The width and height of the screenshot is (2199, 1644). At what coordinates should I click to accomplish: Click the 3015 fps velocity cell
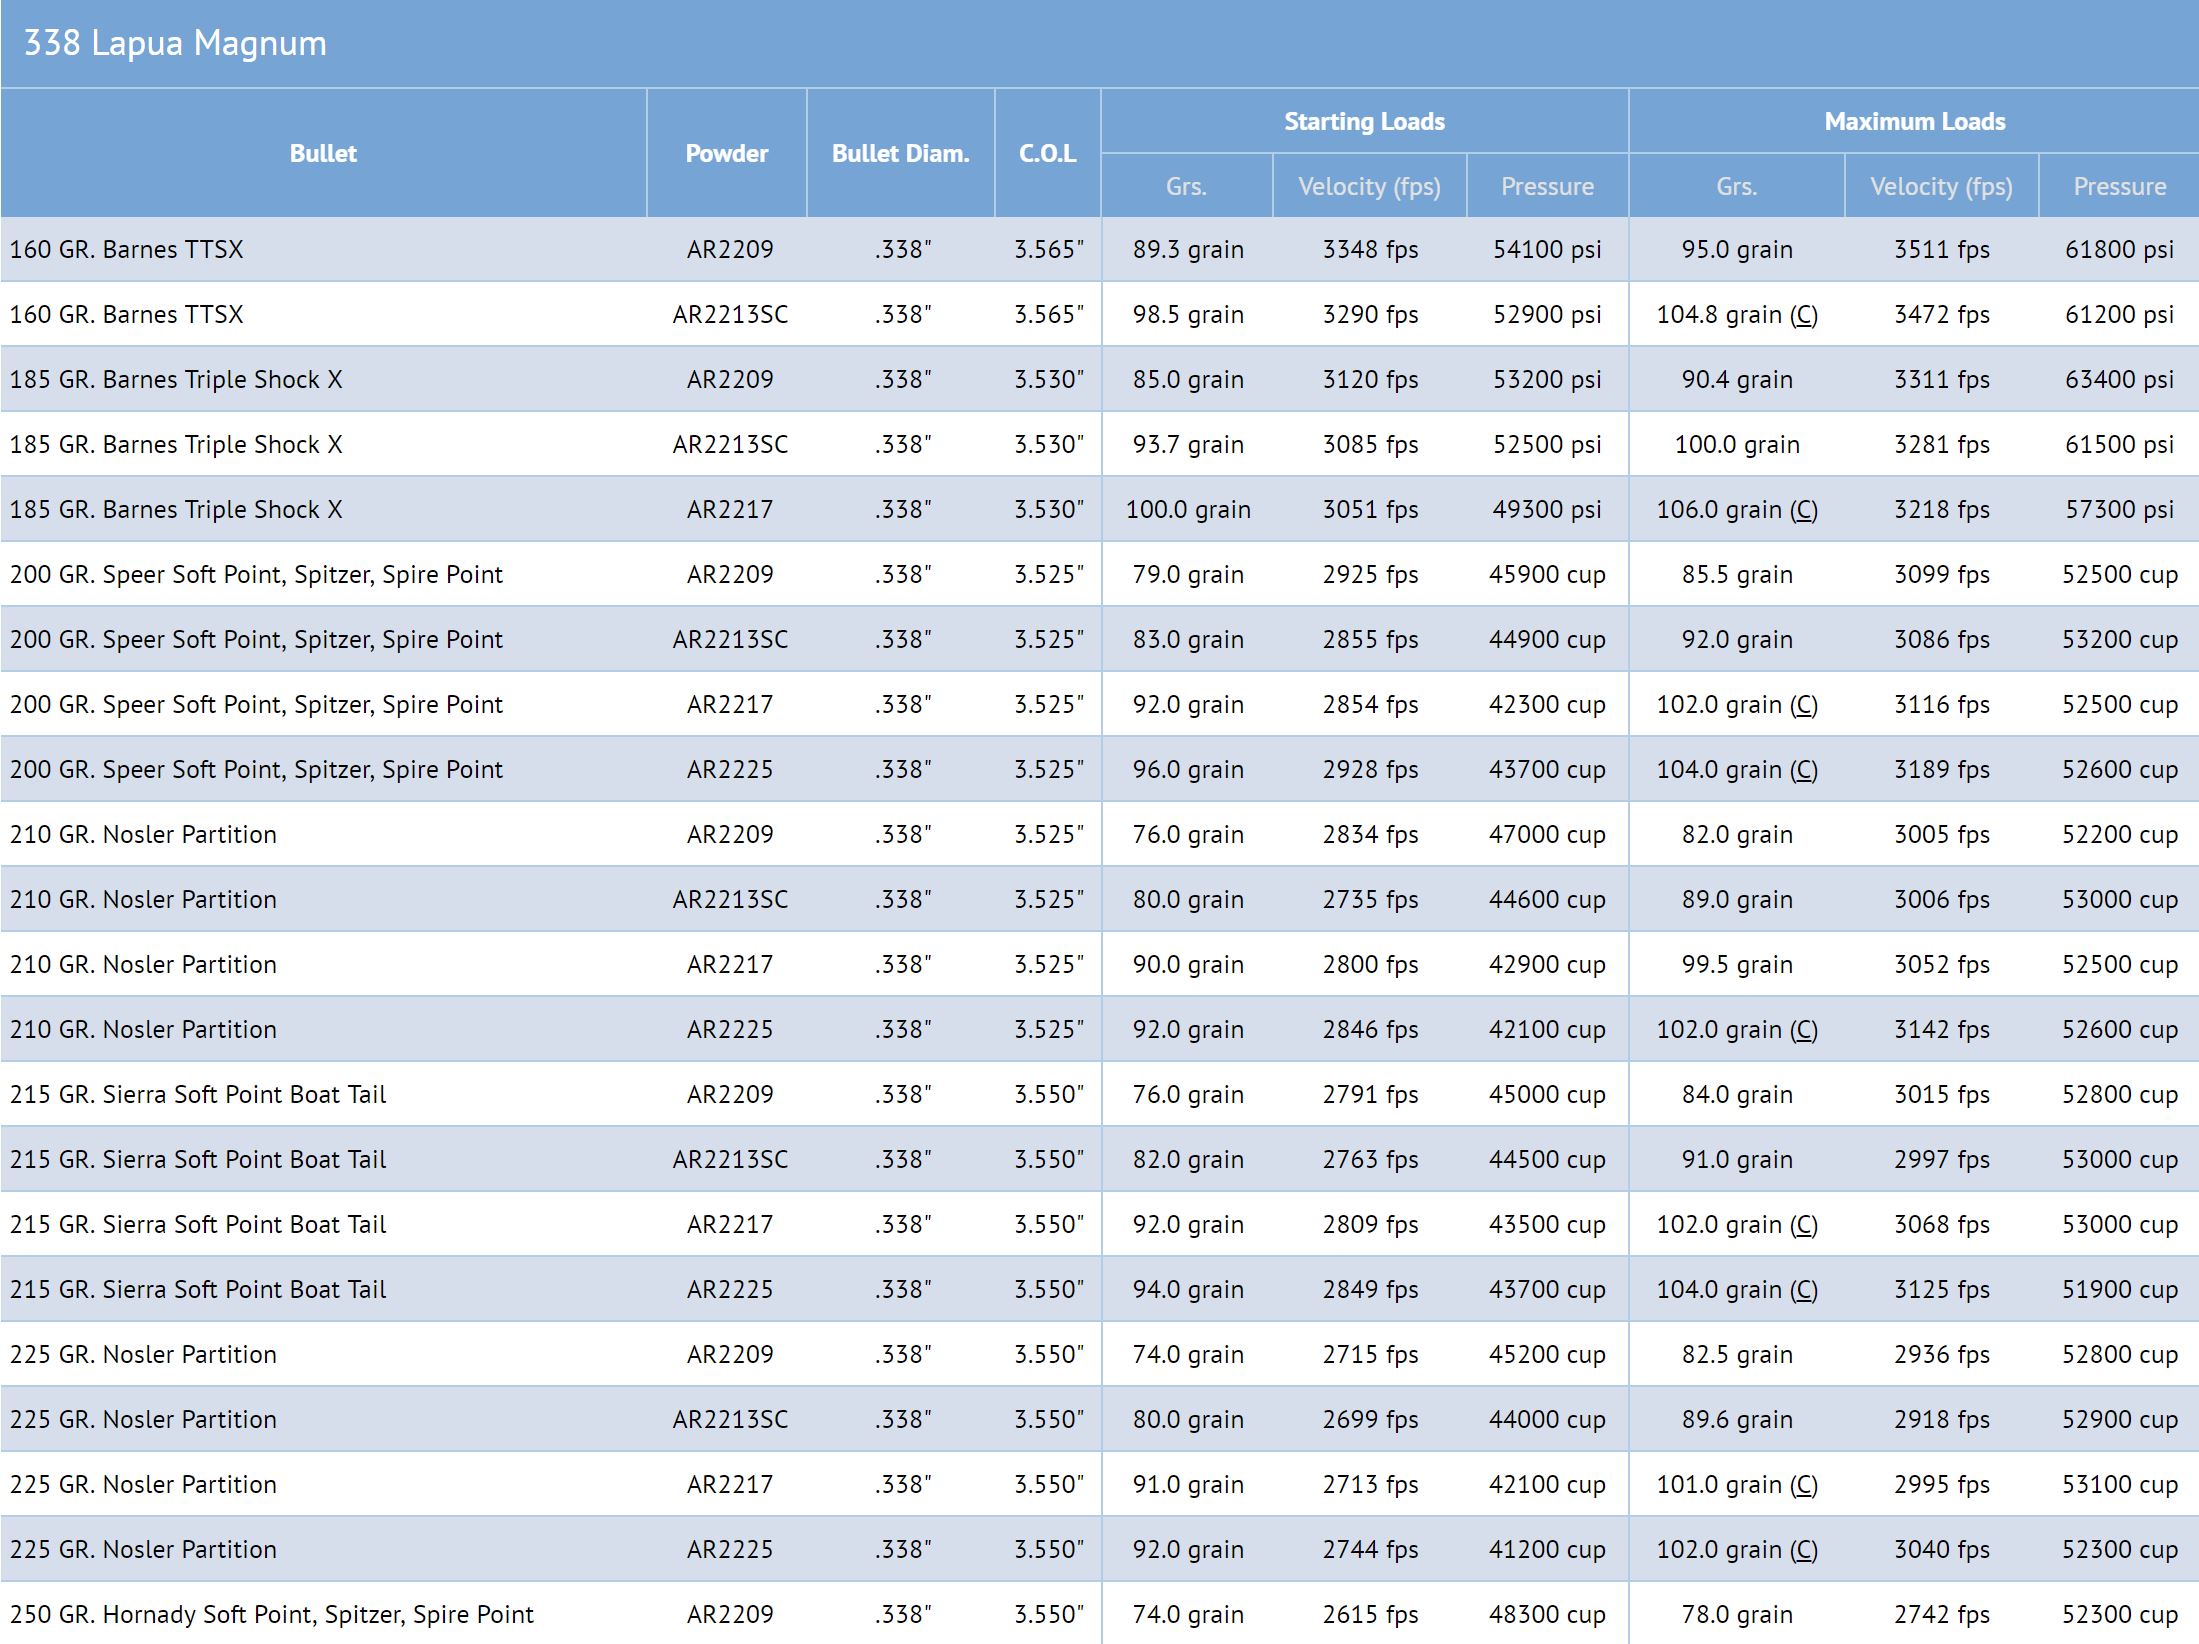(1942, 1094)
